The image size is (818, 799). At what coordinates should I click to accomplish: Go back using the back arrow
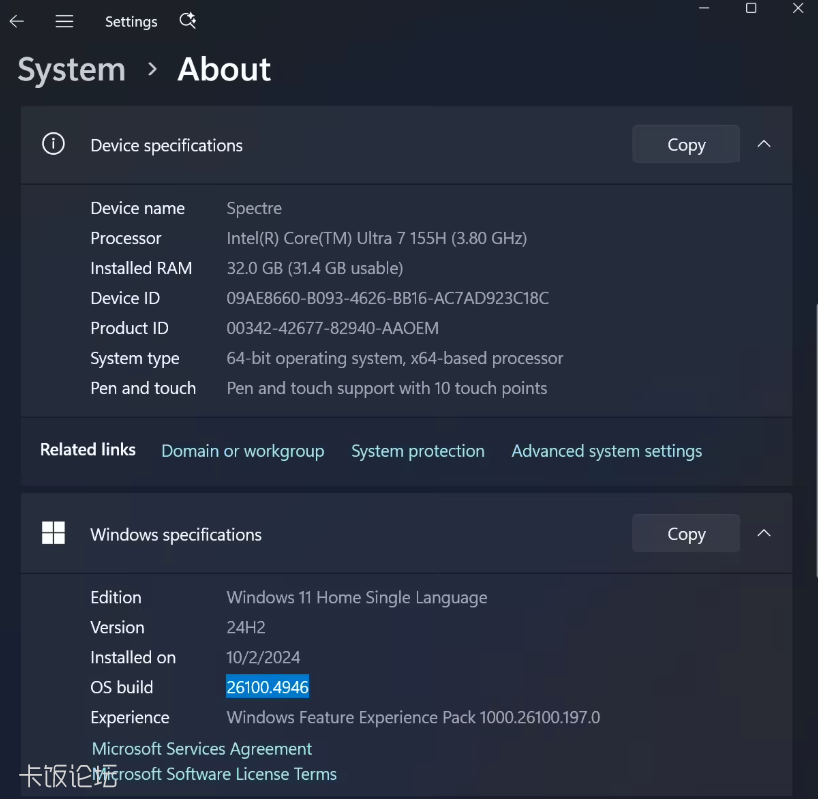click(x=17, y=21)
